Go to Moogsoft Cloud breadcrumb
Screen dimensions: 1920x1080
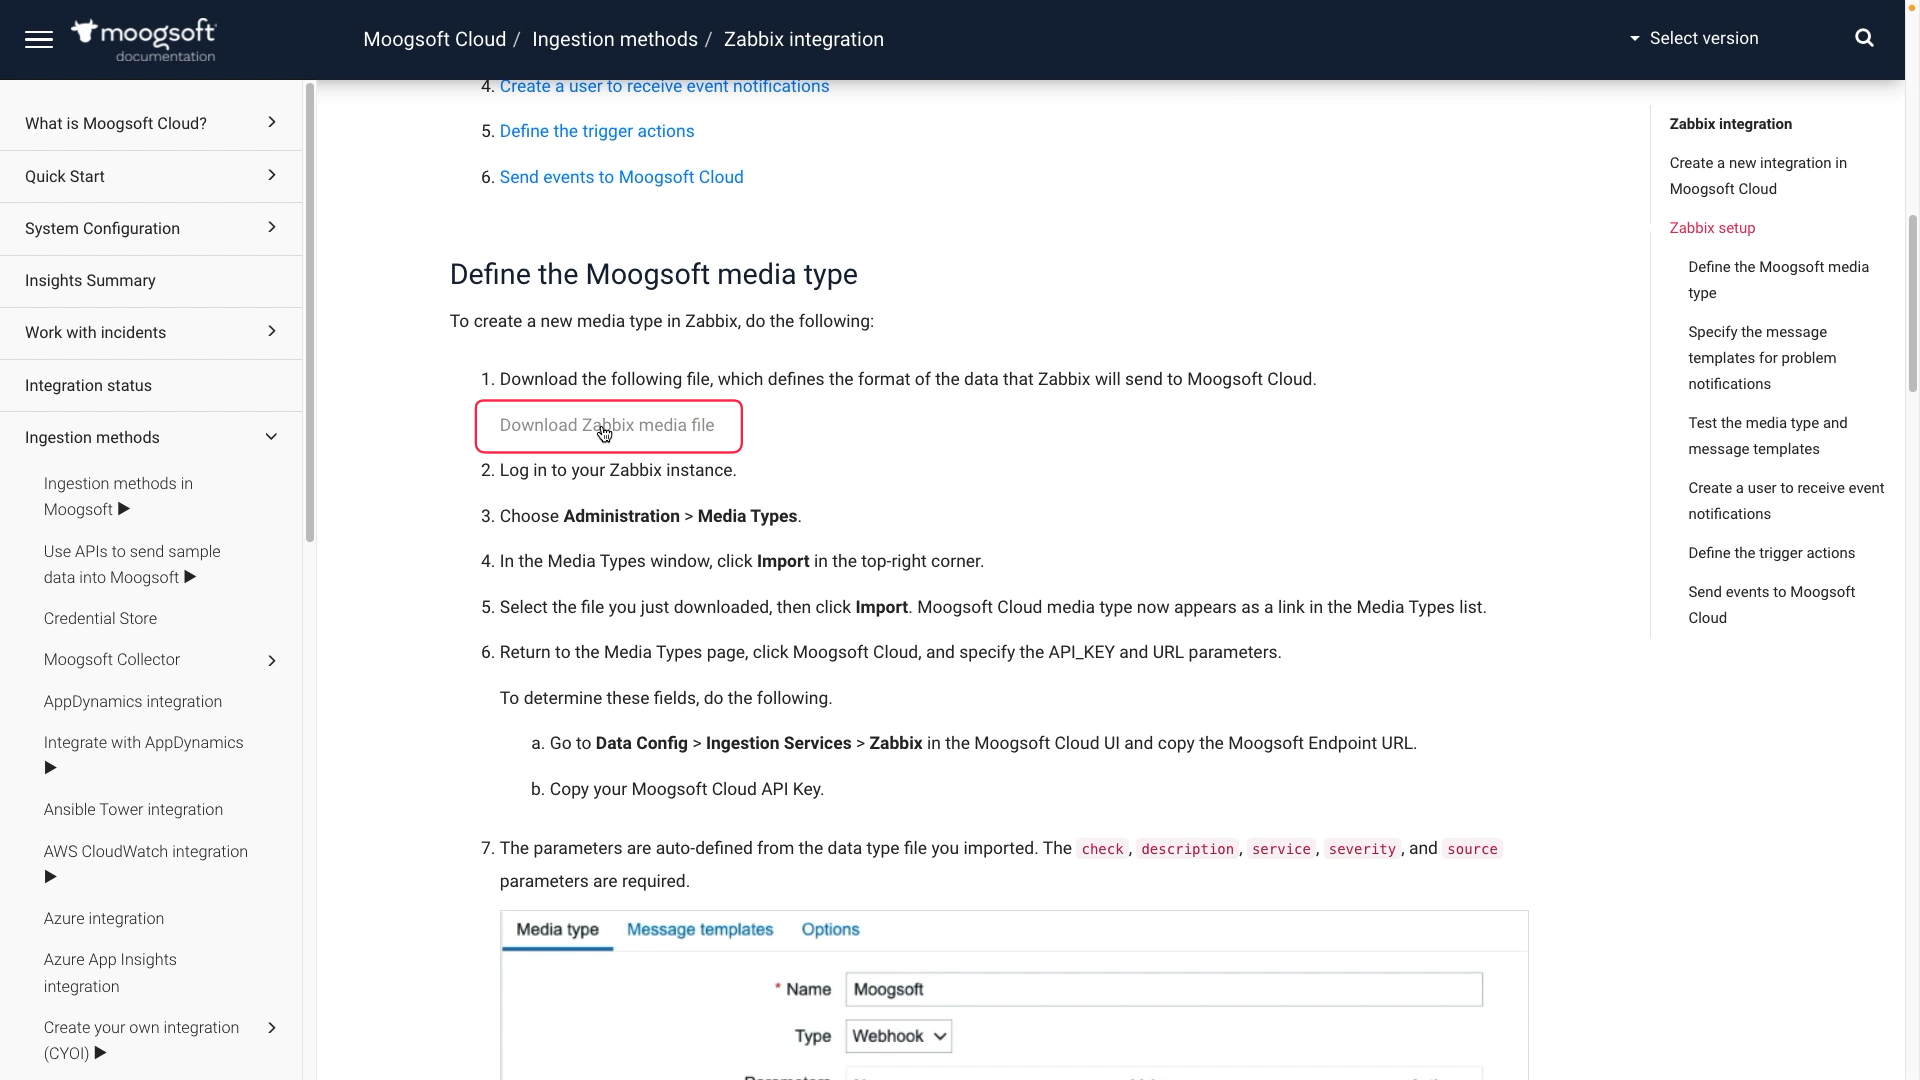[434, 40]
